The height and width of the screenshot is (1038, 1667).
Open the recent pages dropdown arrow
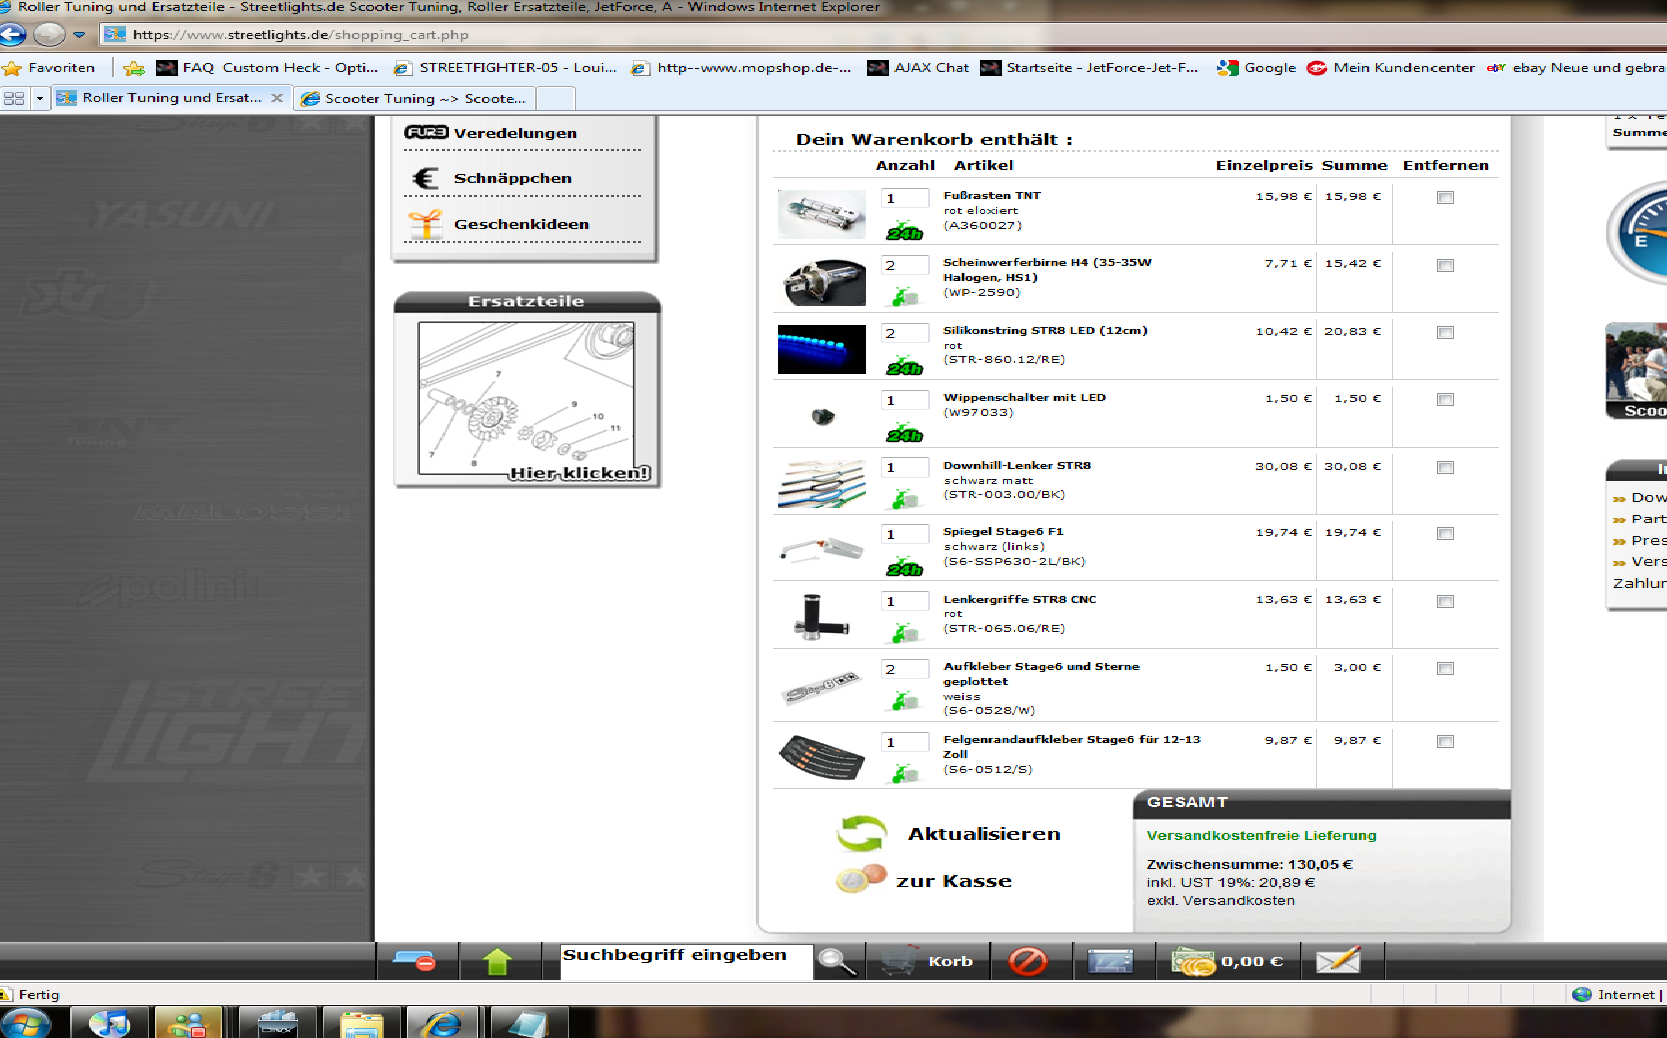coord(79,35)
